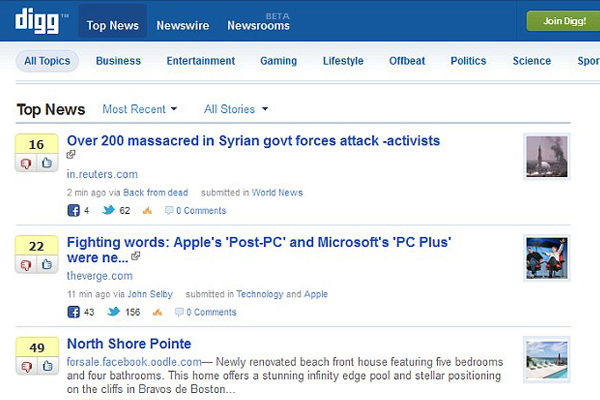Click flame icon under the Syrian story
The height and width of the screenshot is (400, 600).
147,210
